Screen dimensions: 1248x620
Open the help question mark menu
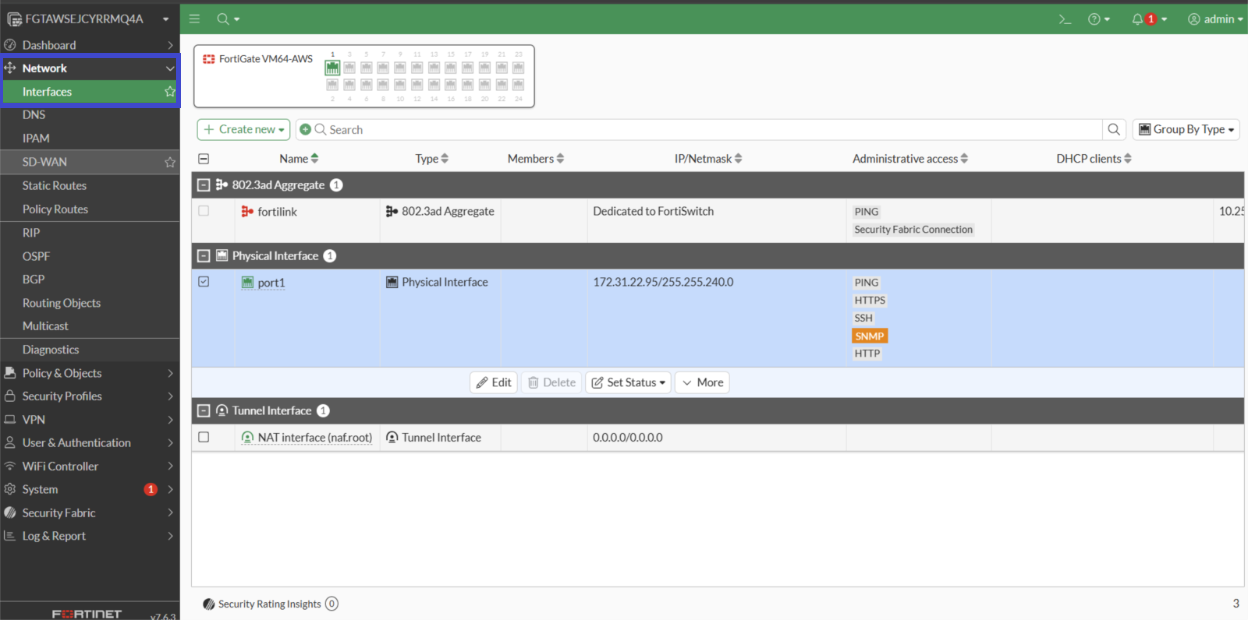click(1099, 19)
